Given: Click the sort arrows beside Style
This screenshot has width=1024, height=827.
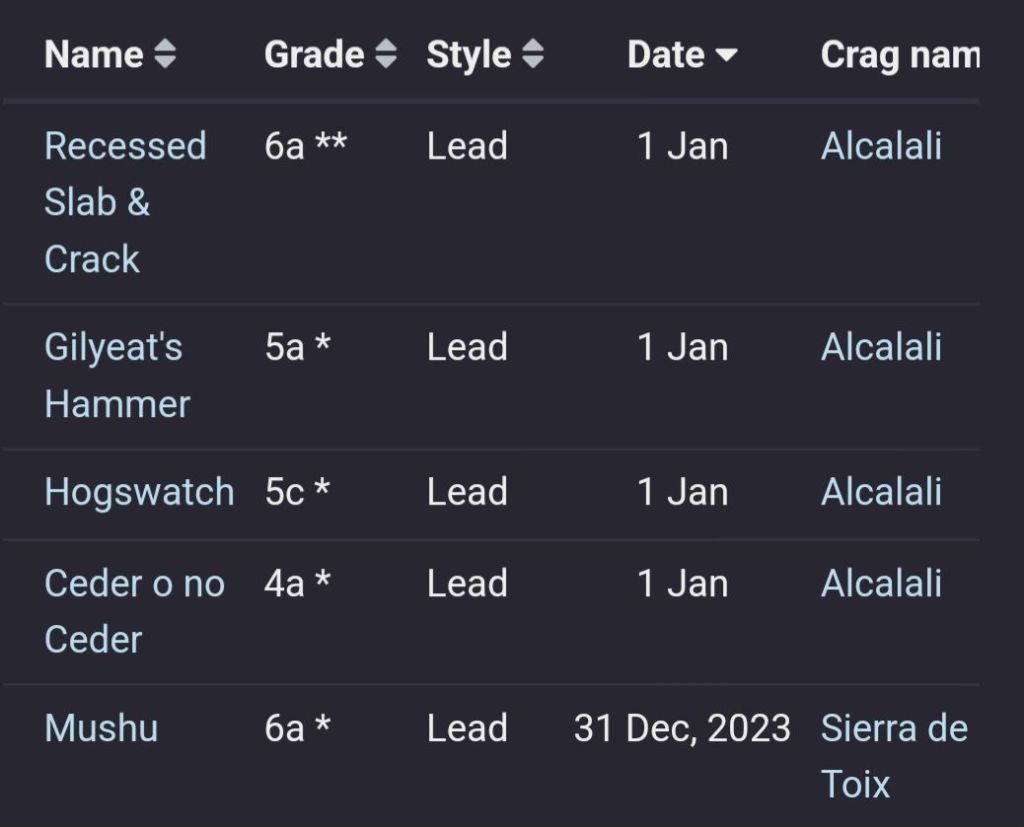Looking at the screenshot, I should [x=533, y=55].
